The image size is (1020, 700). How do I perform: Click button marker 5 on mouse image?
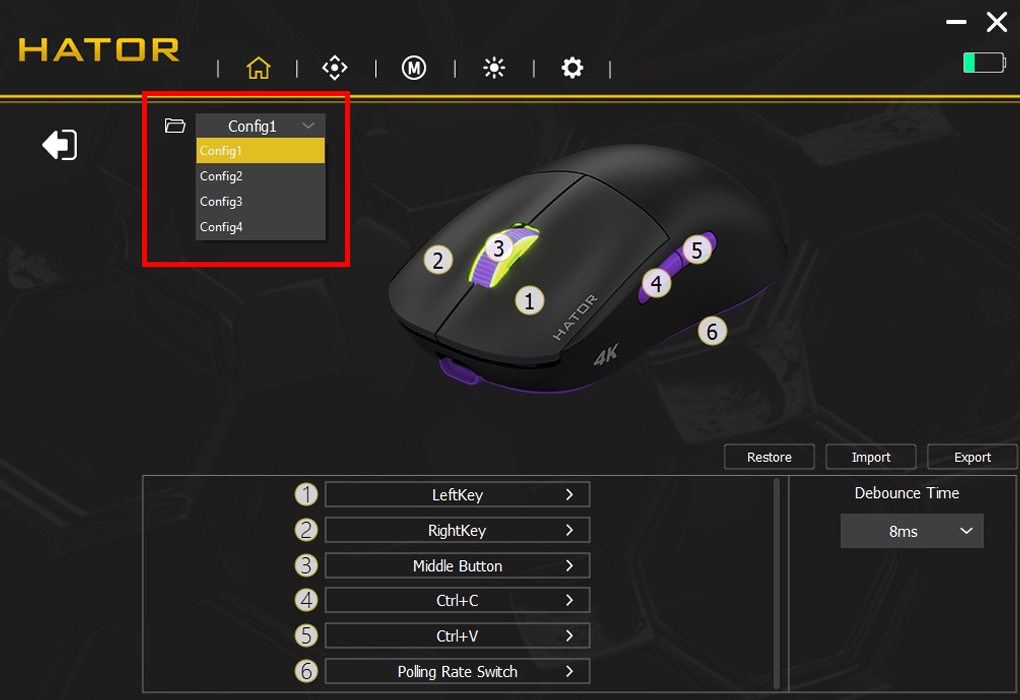tap(697, 250)
